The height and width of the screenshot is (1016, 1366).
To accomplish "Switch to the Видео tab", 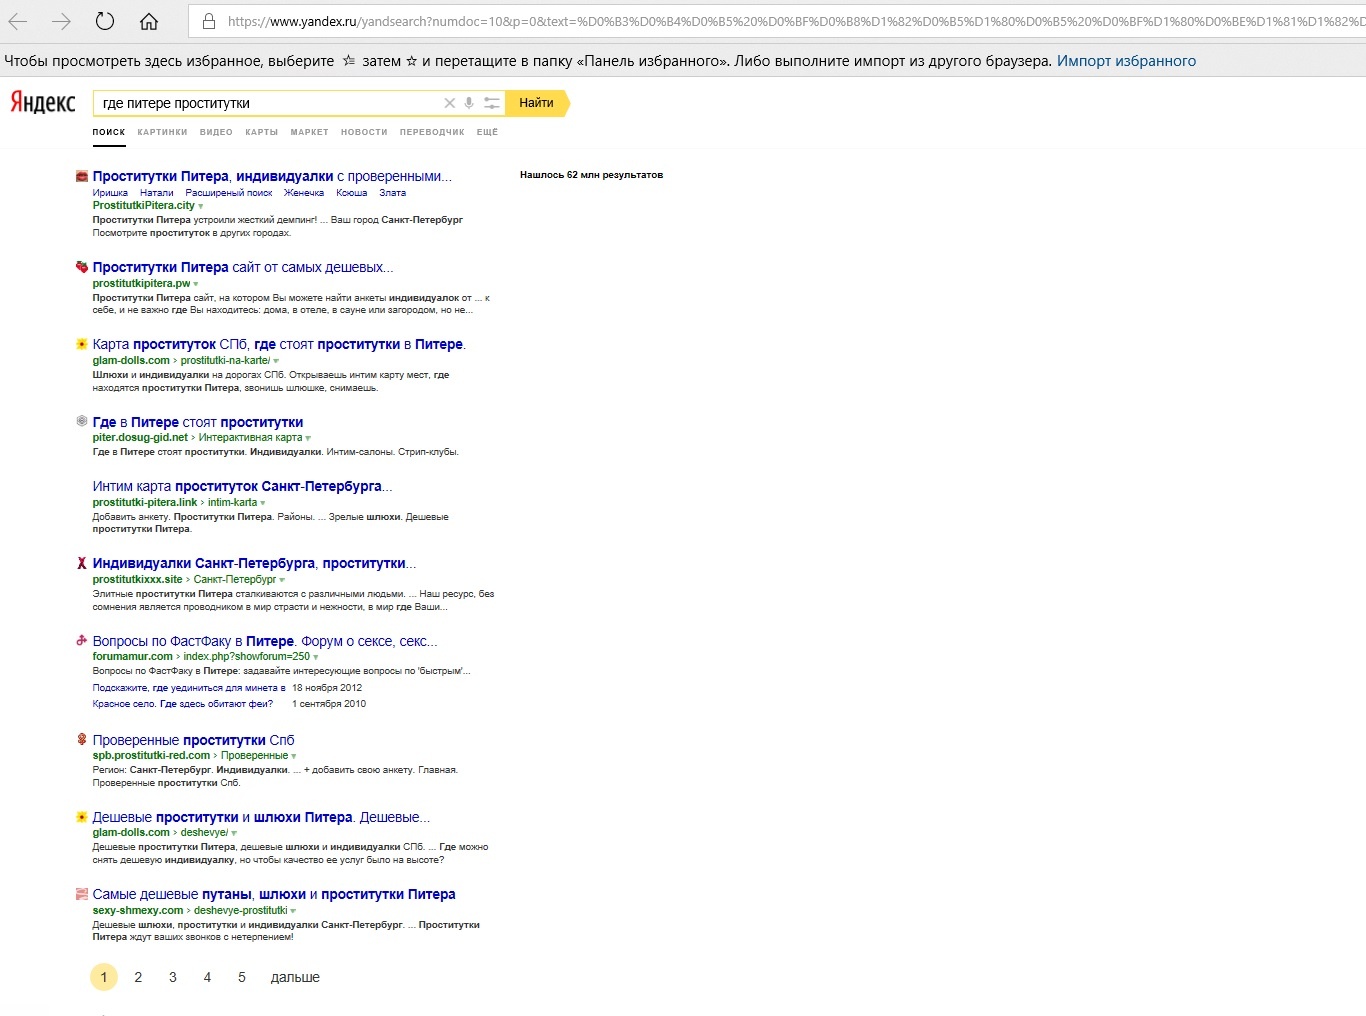I will tap(216, 132).
